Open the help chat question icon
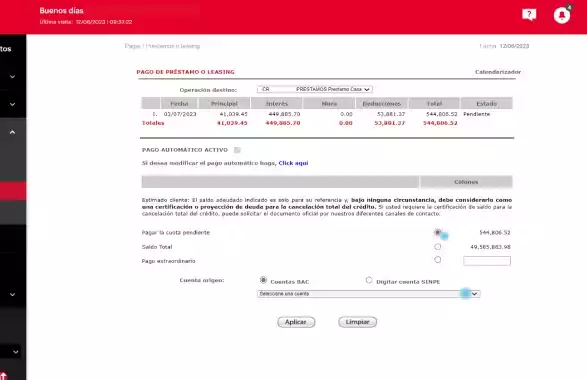Image resolution: width=587 pixels, height=380 pixels. pyautogui.click(x=529, y=15)
